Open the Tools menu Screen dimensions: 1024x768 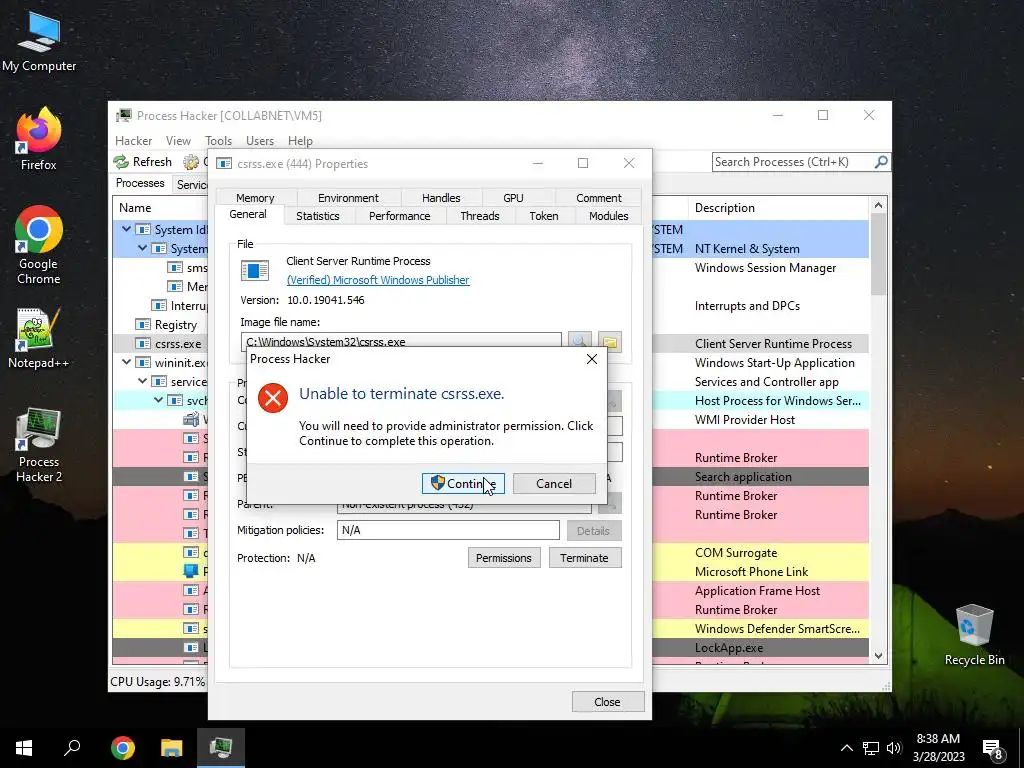click(218, 141)
